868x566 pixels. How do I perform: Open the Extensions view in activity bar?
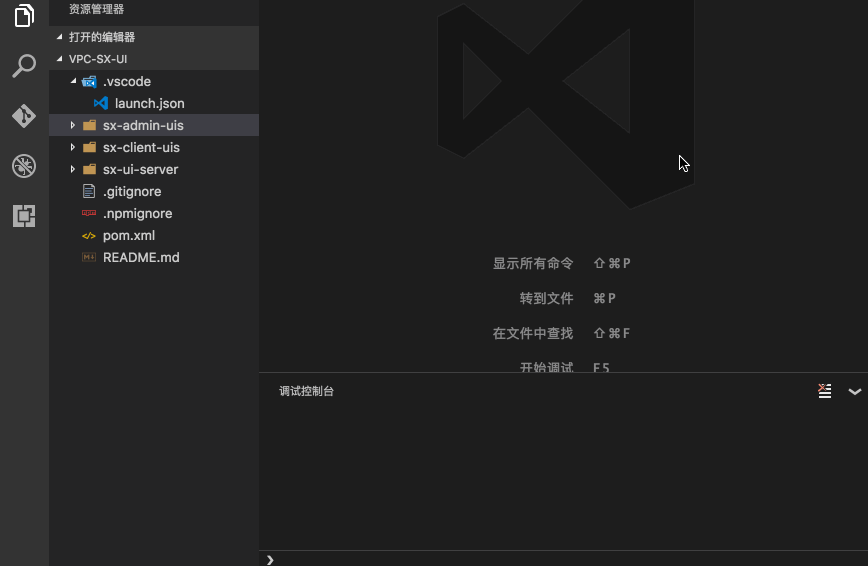[24, 216]
